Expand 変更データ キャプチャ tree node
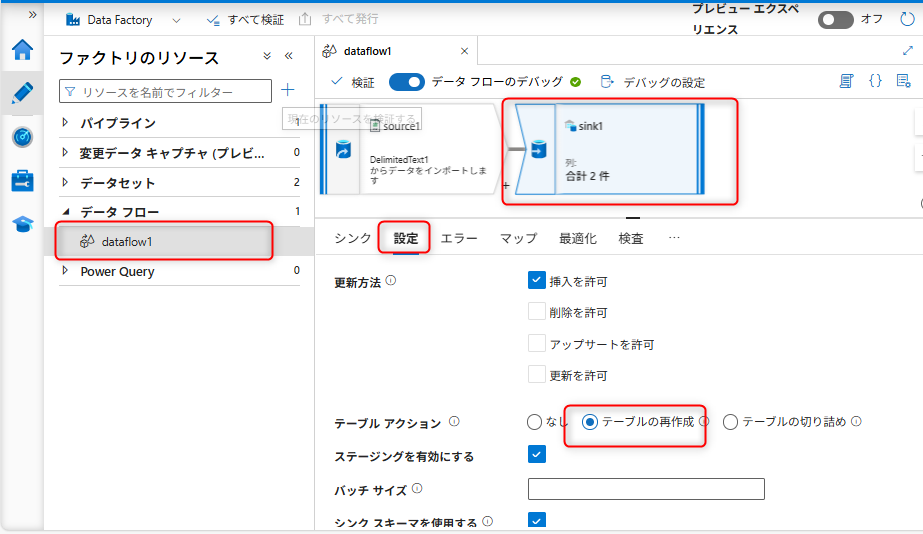The width and height of the screenshot is (923, 534). click(x=65, y=152)
